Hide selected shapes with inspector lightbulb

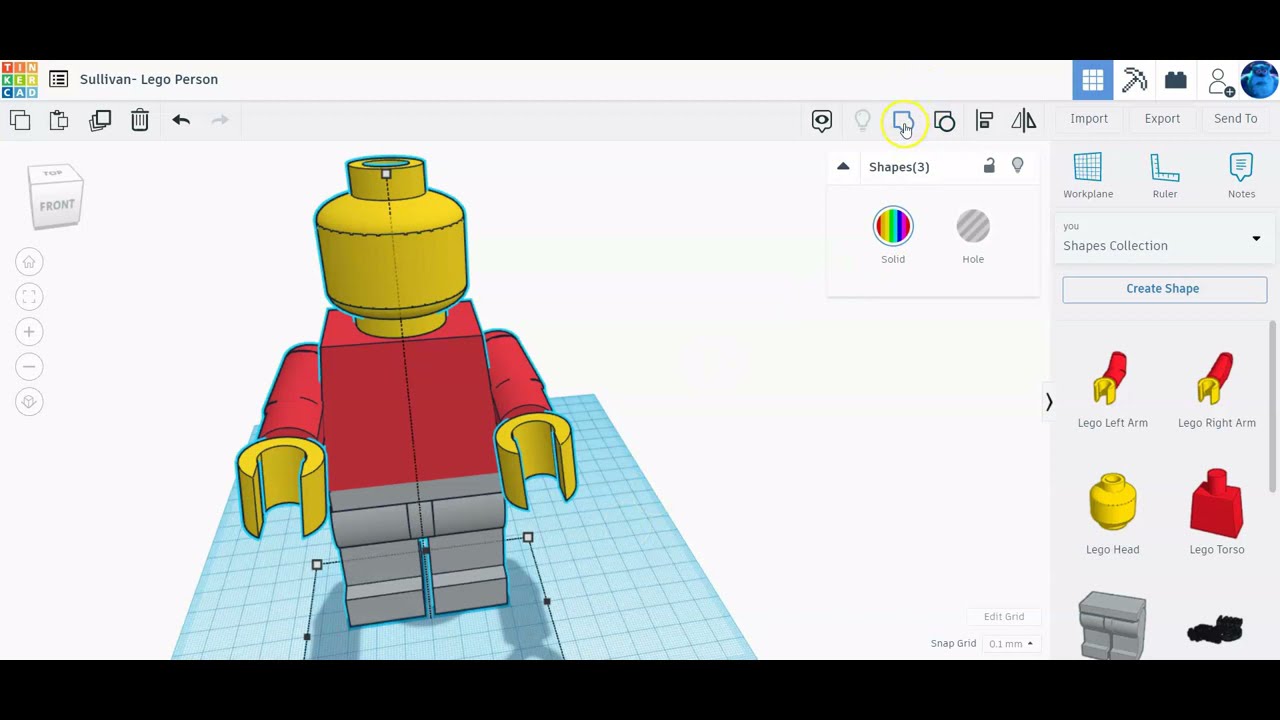(1018, 166)
